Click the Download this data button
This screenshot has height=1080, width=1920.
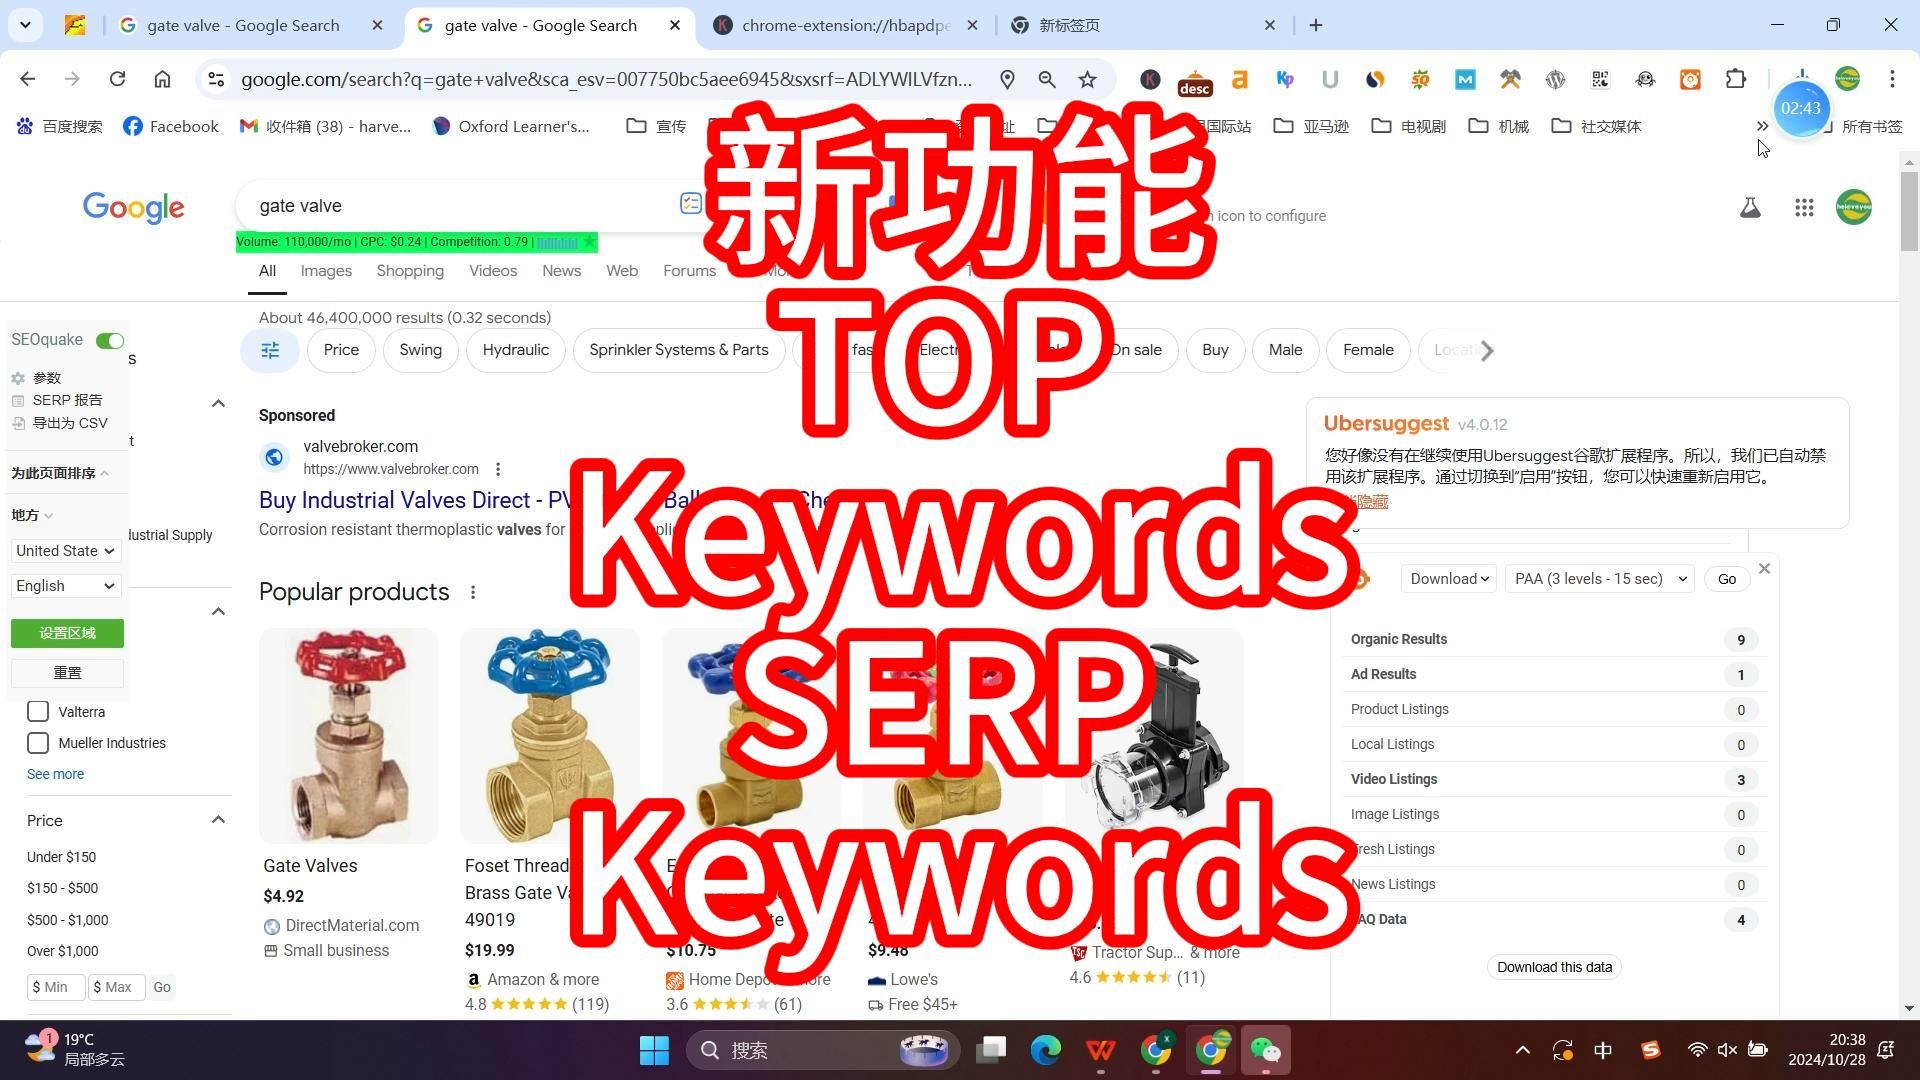(1553, 967)
